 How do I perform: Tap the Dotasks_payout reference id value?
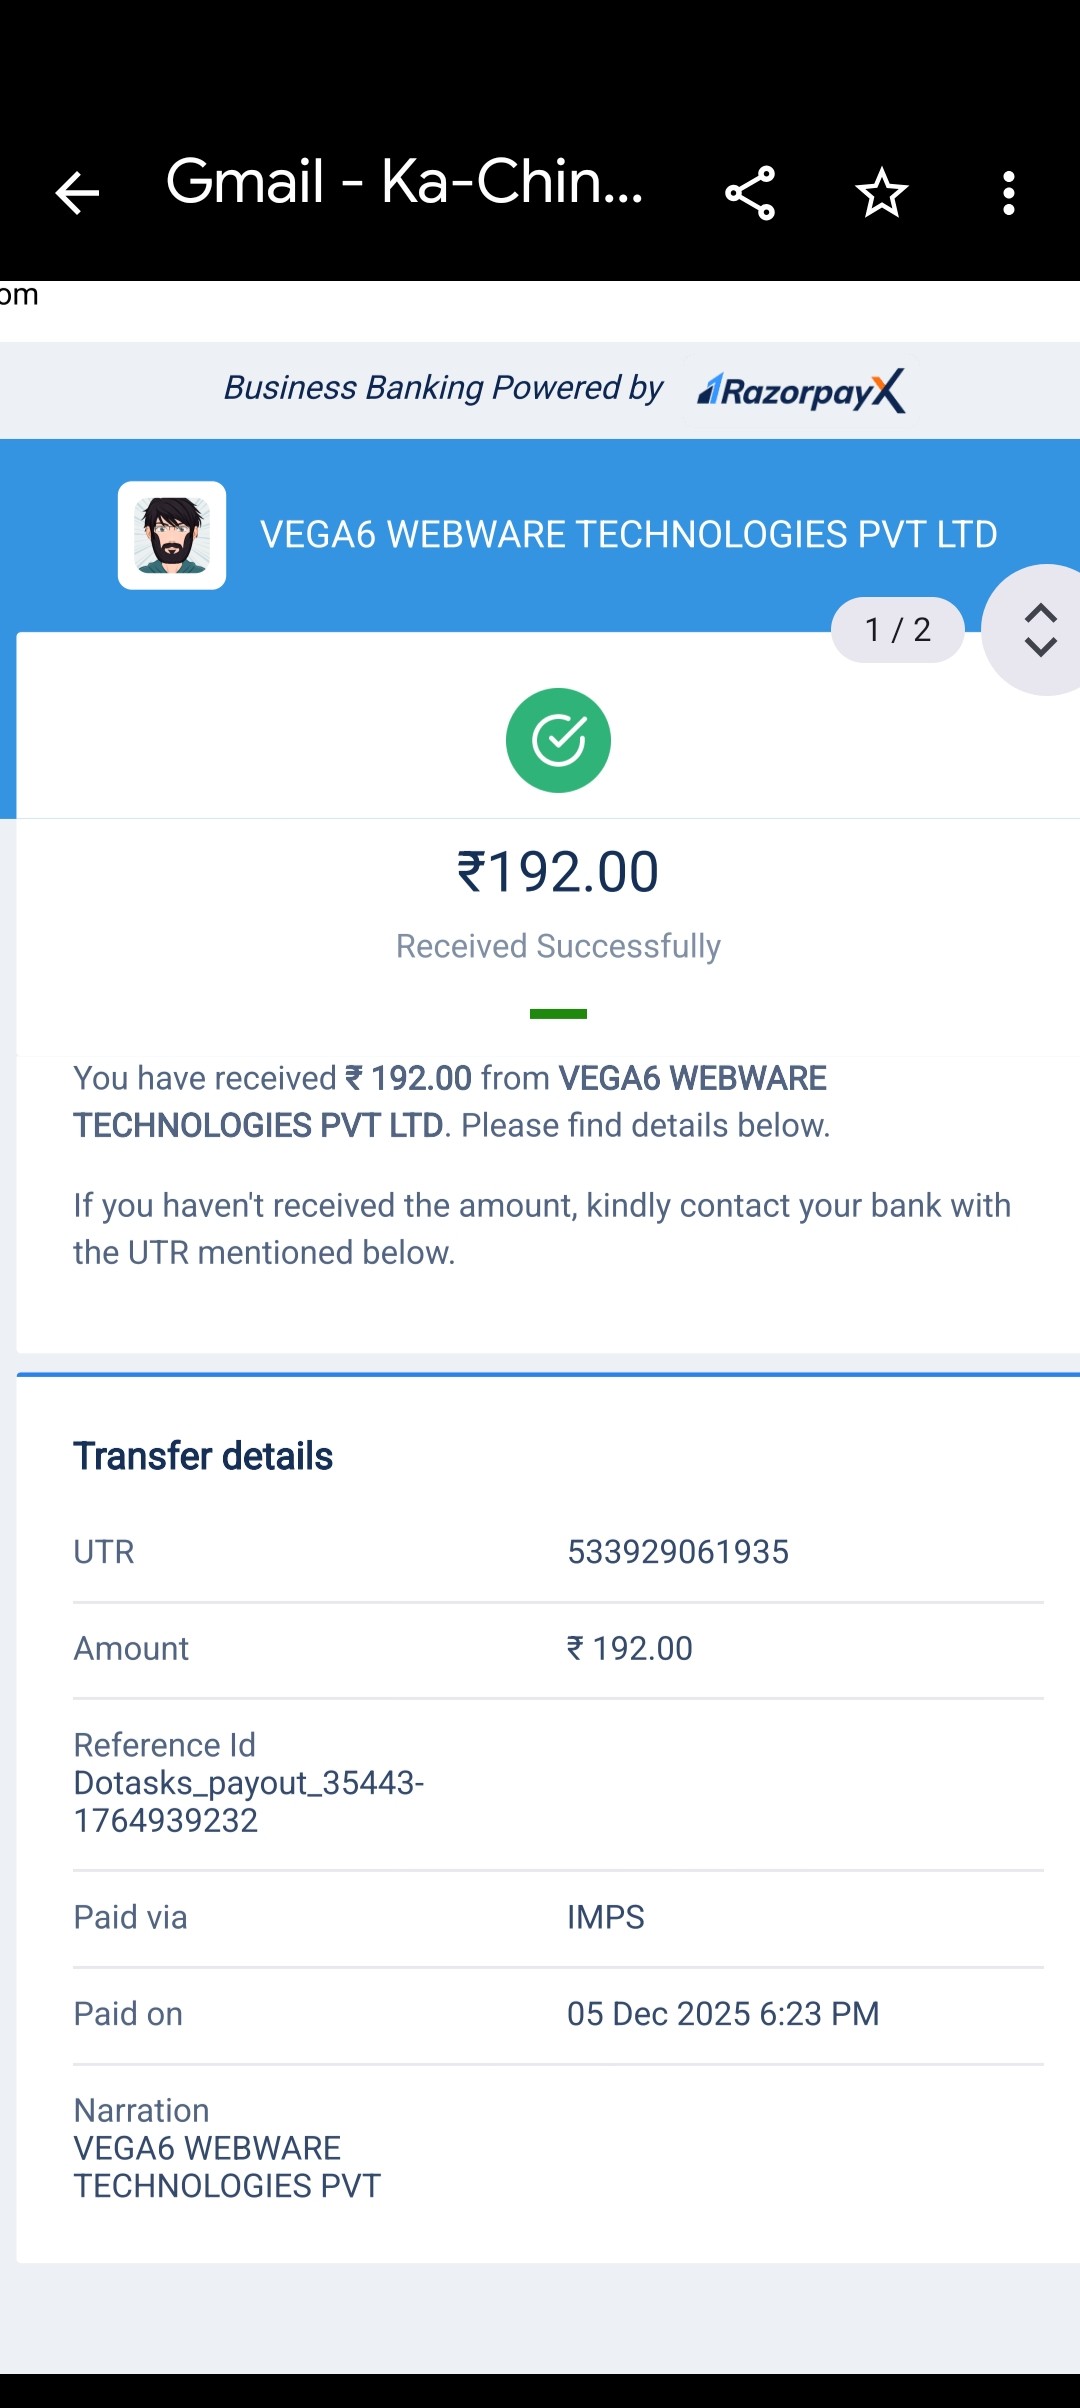coord(249,1802)
